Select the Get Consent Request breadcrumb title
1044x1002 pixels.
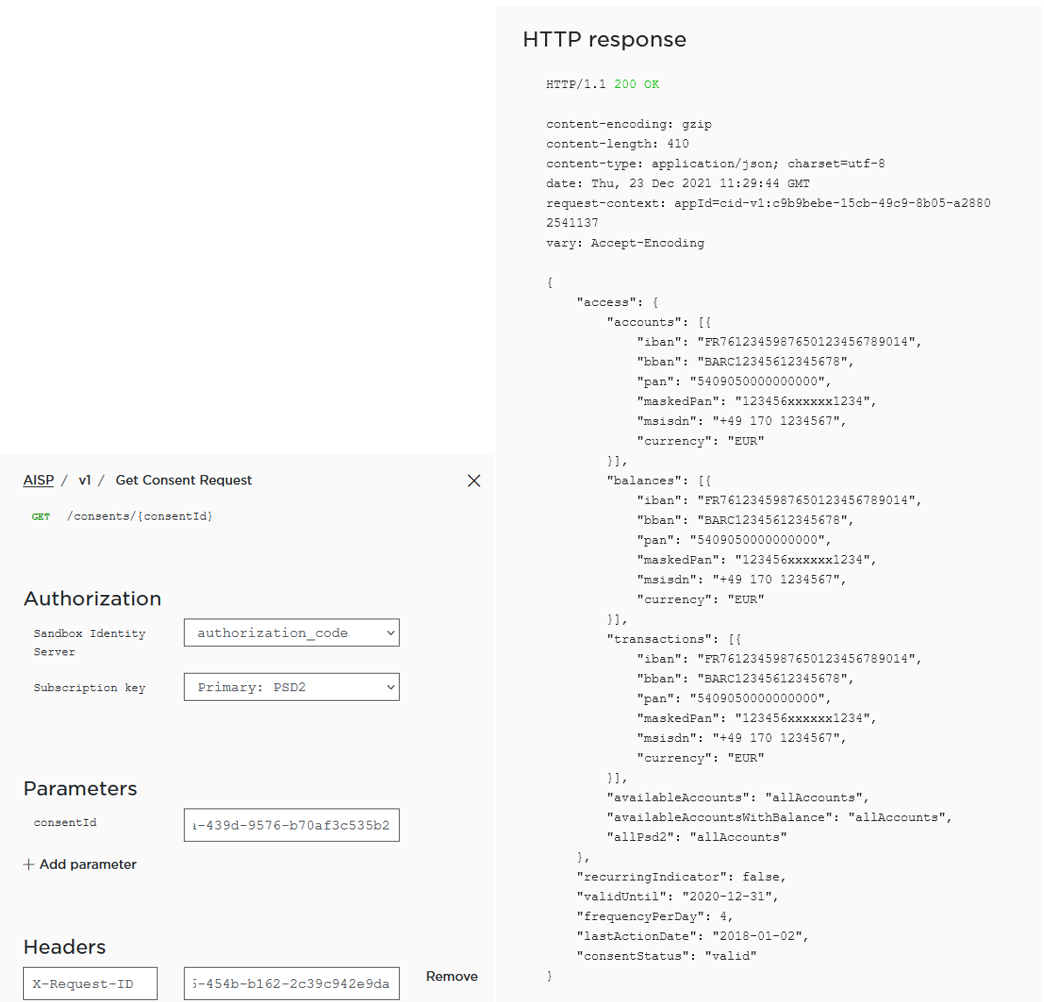point(184,481)
